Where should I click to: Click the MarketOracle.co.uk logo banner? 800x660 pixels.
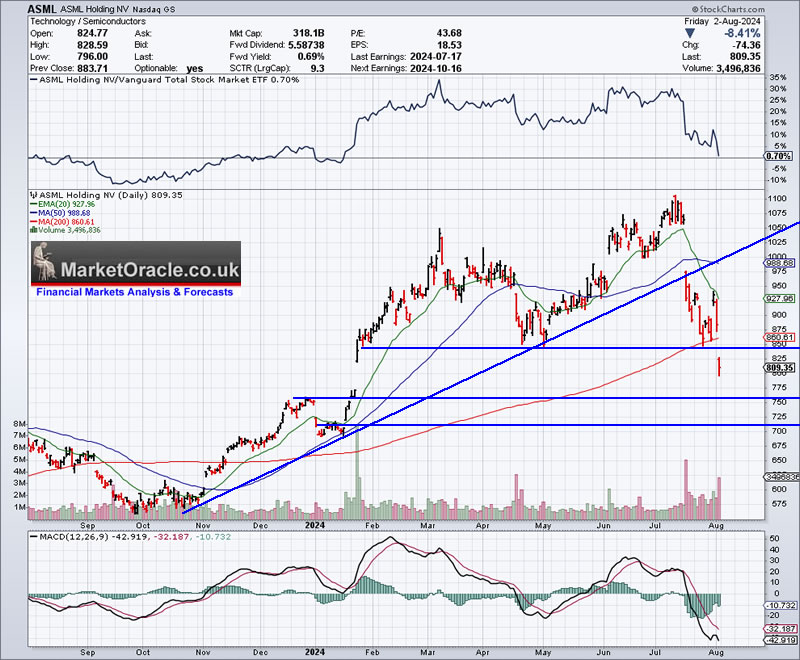point(136,263)
